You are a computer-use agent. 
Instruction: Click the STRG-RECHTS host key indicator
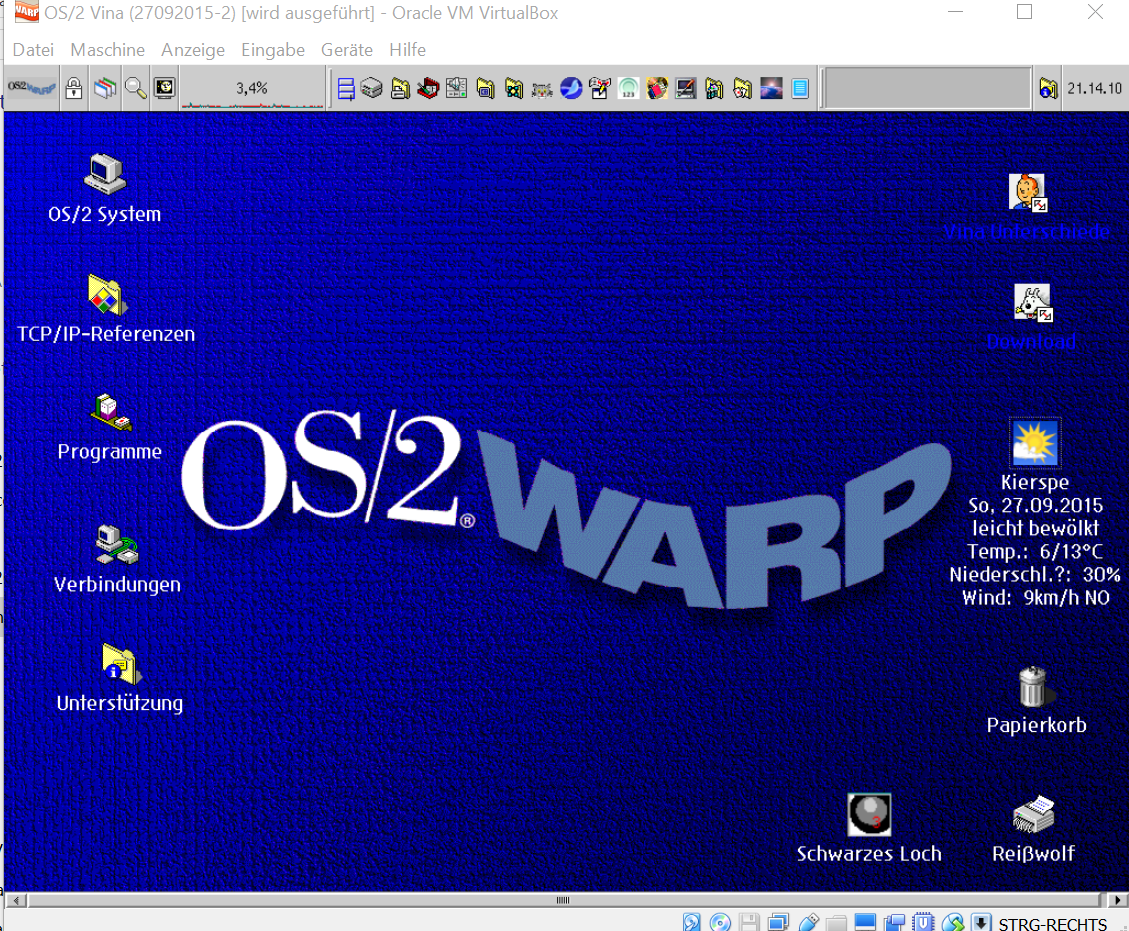(x=1053, y=924)
